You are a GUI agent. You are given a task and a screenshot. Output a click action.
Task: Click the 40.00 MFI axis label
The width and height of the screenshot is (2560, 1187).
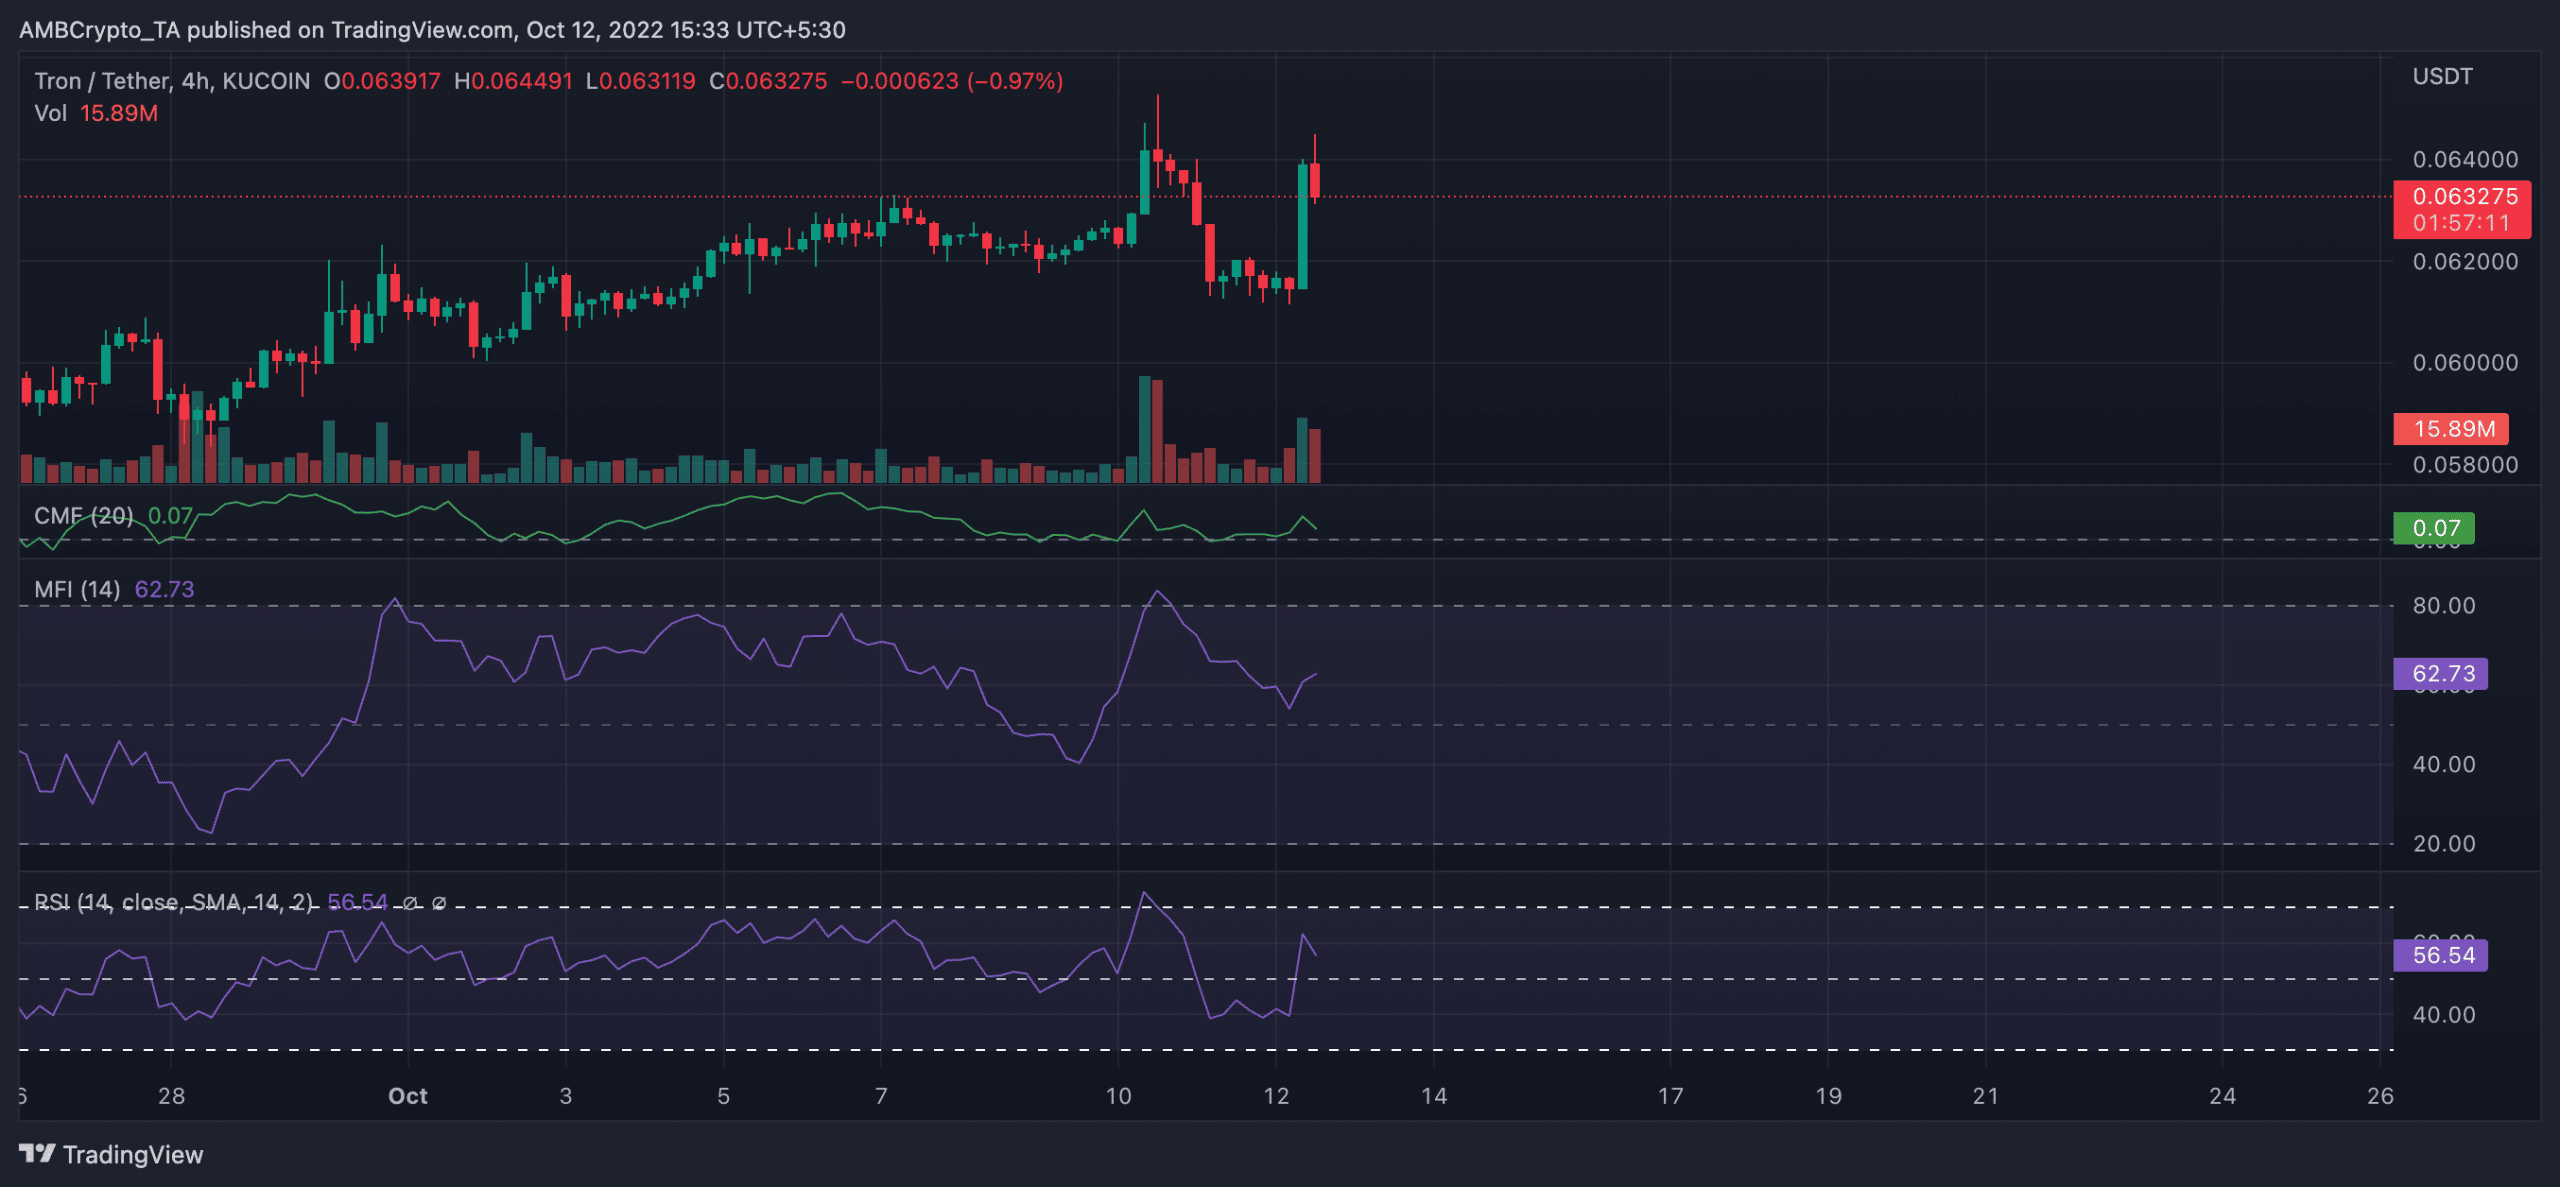point(2444,765)
